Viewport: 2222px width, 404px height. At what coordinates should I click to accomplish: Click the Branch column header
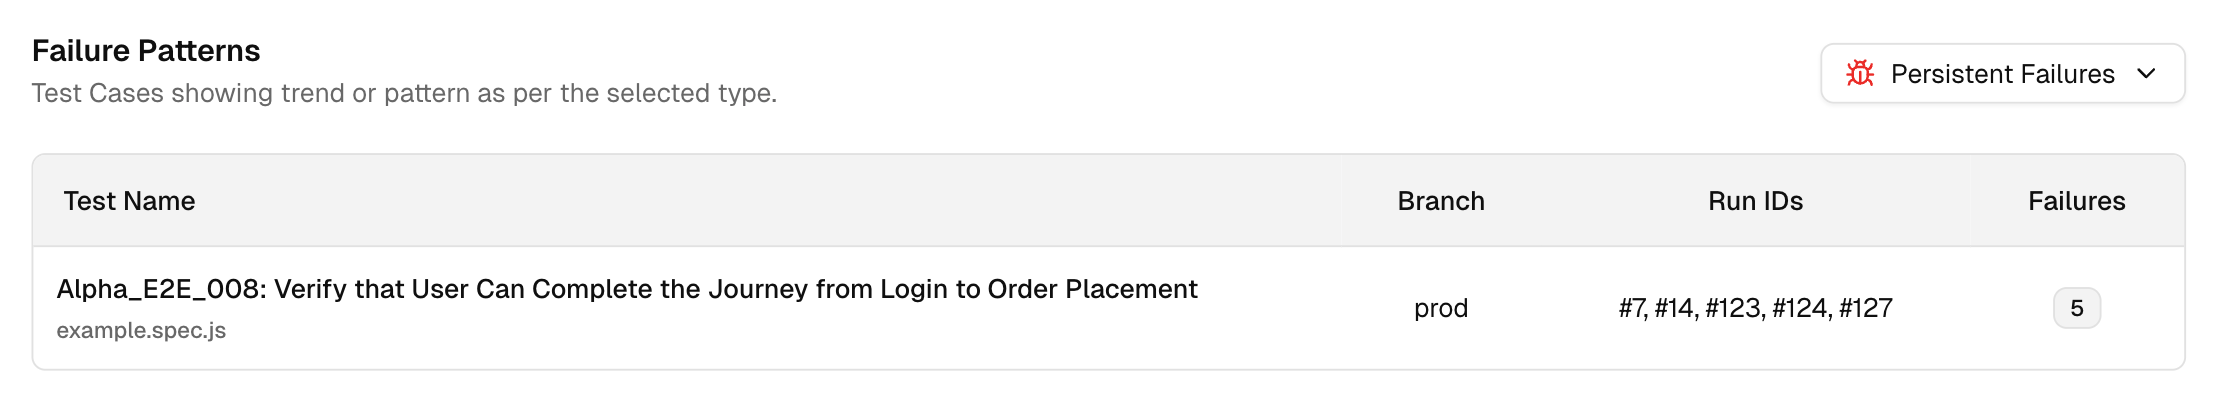1440,201
